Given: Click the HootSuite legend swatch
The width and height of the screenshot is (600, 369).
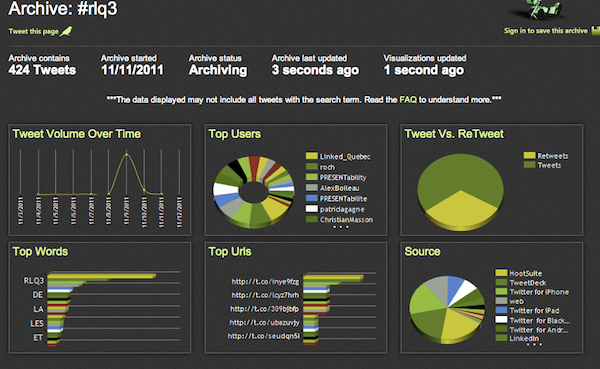Looking at the screenshot, I should 501,273.
